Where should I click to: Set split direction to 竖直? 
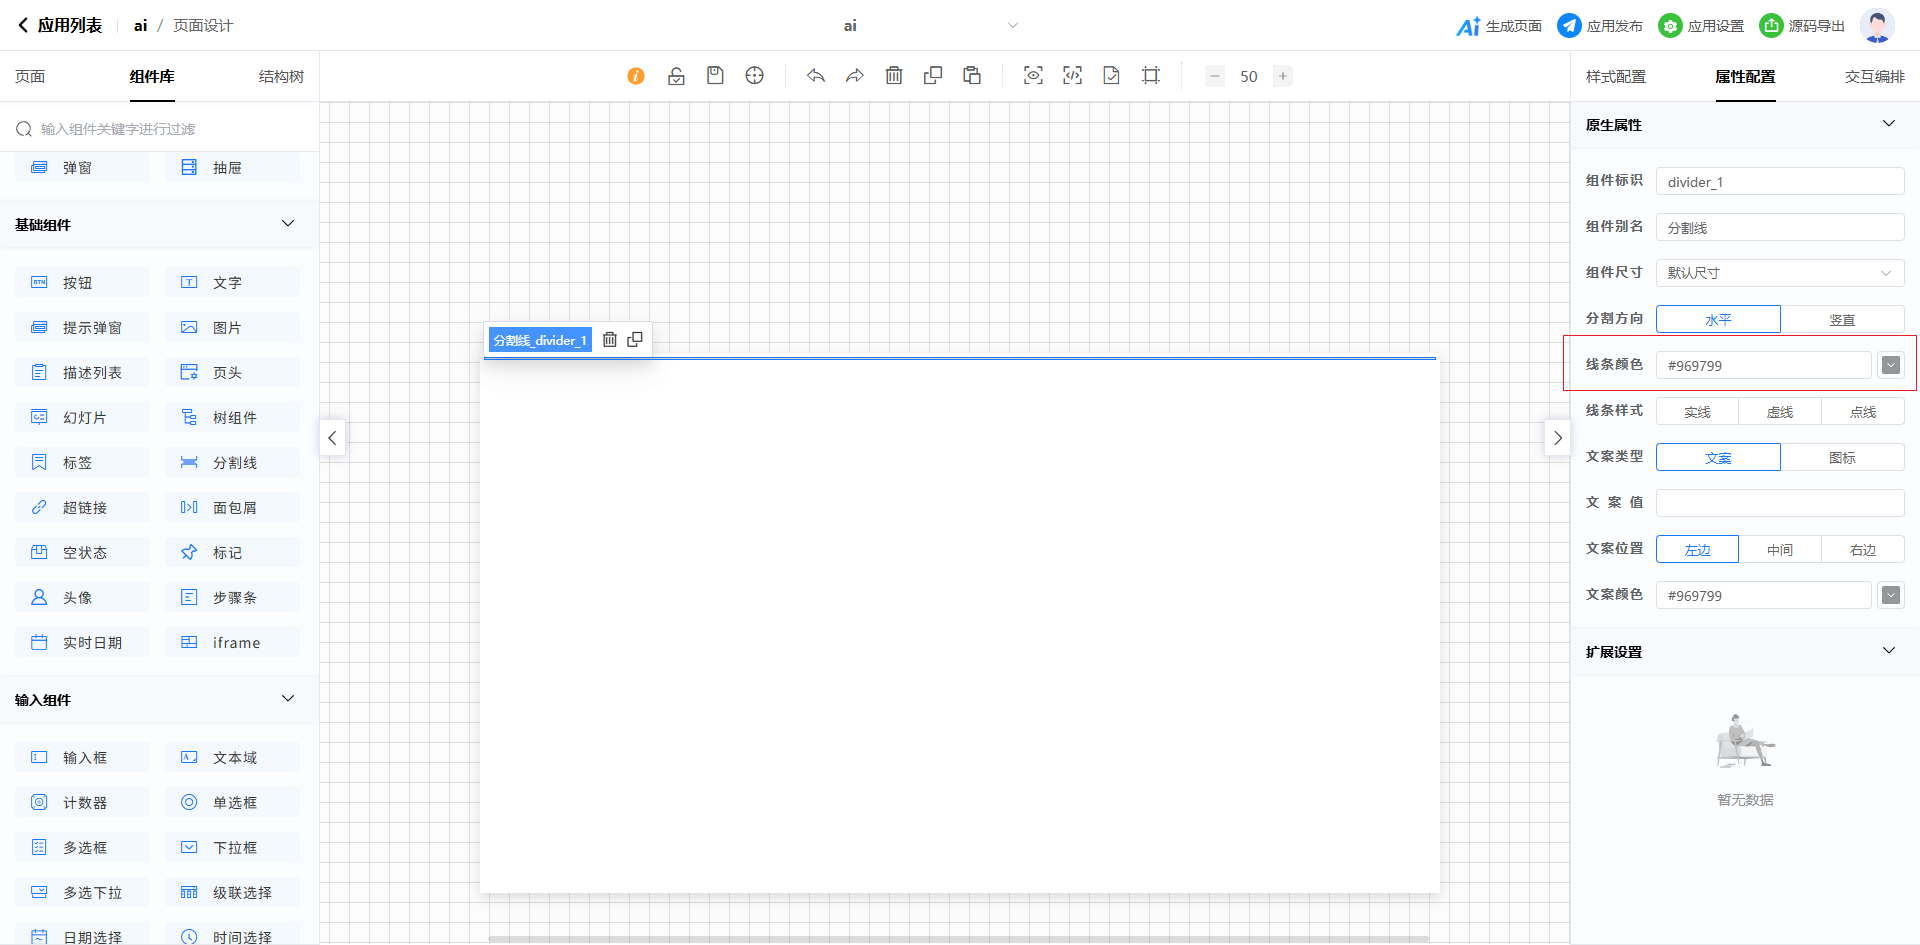click(x=1842, y=320)
